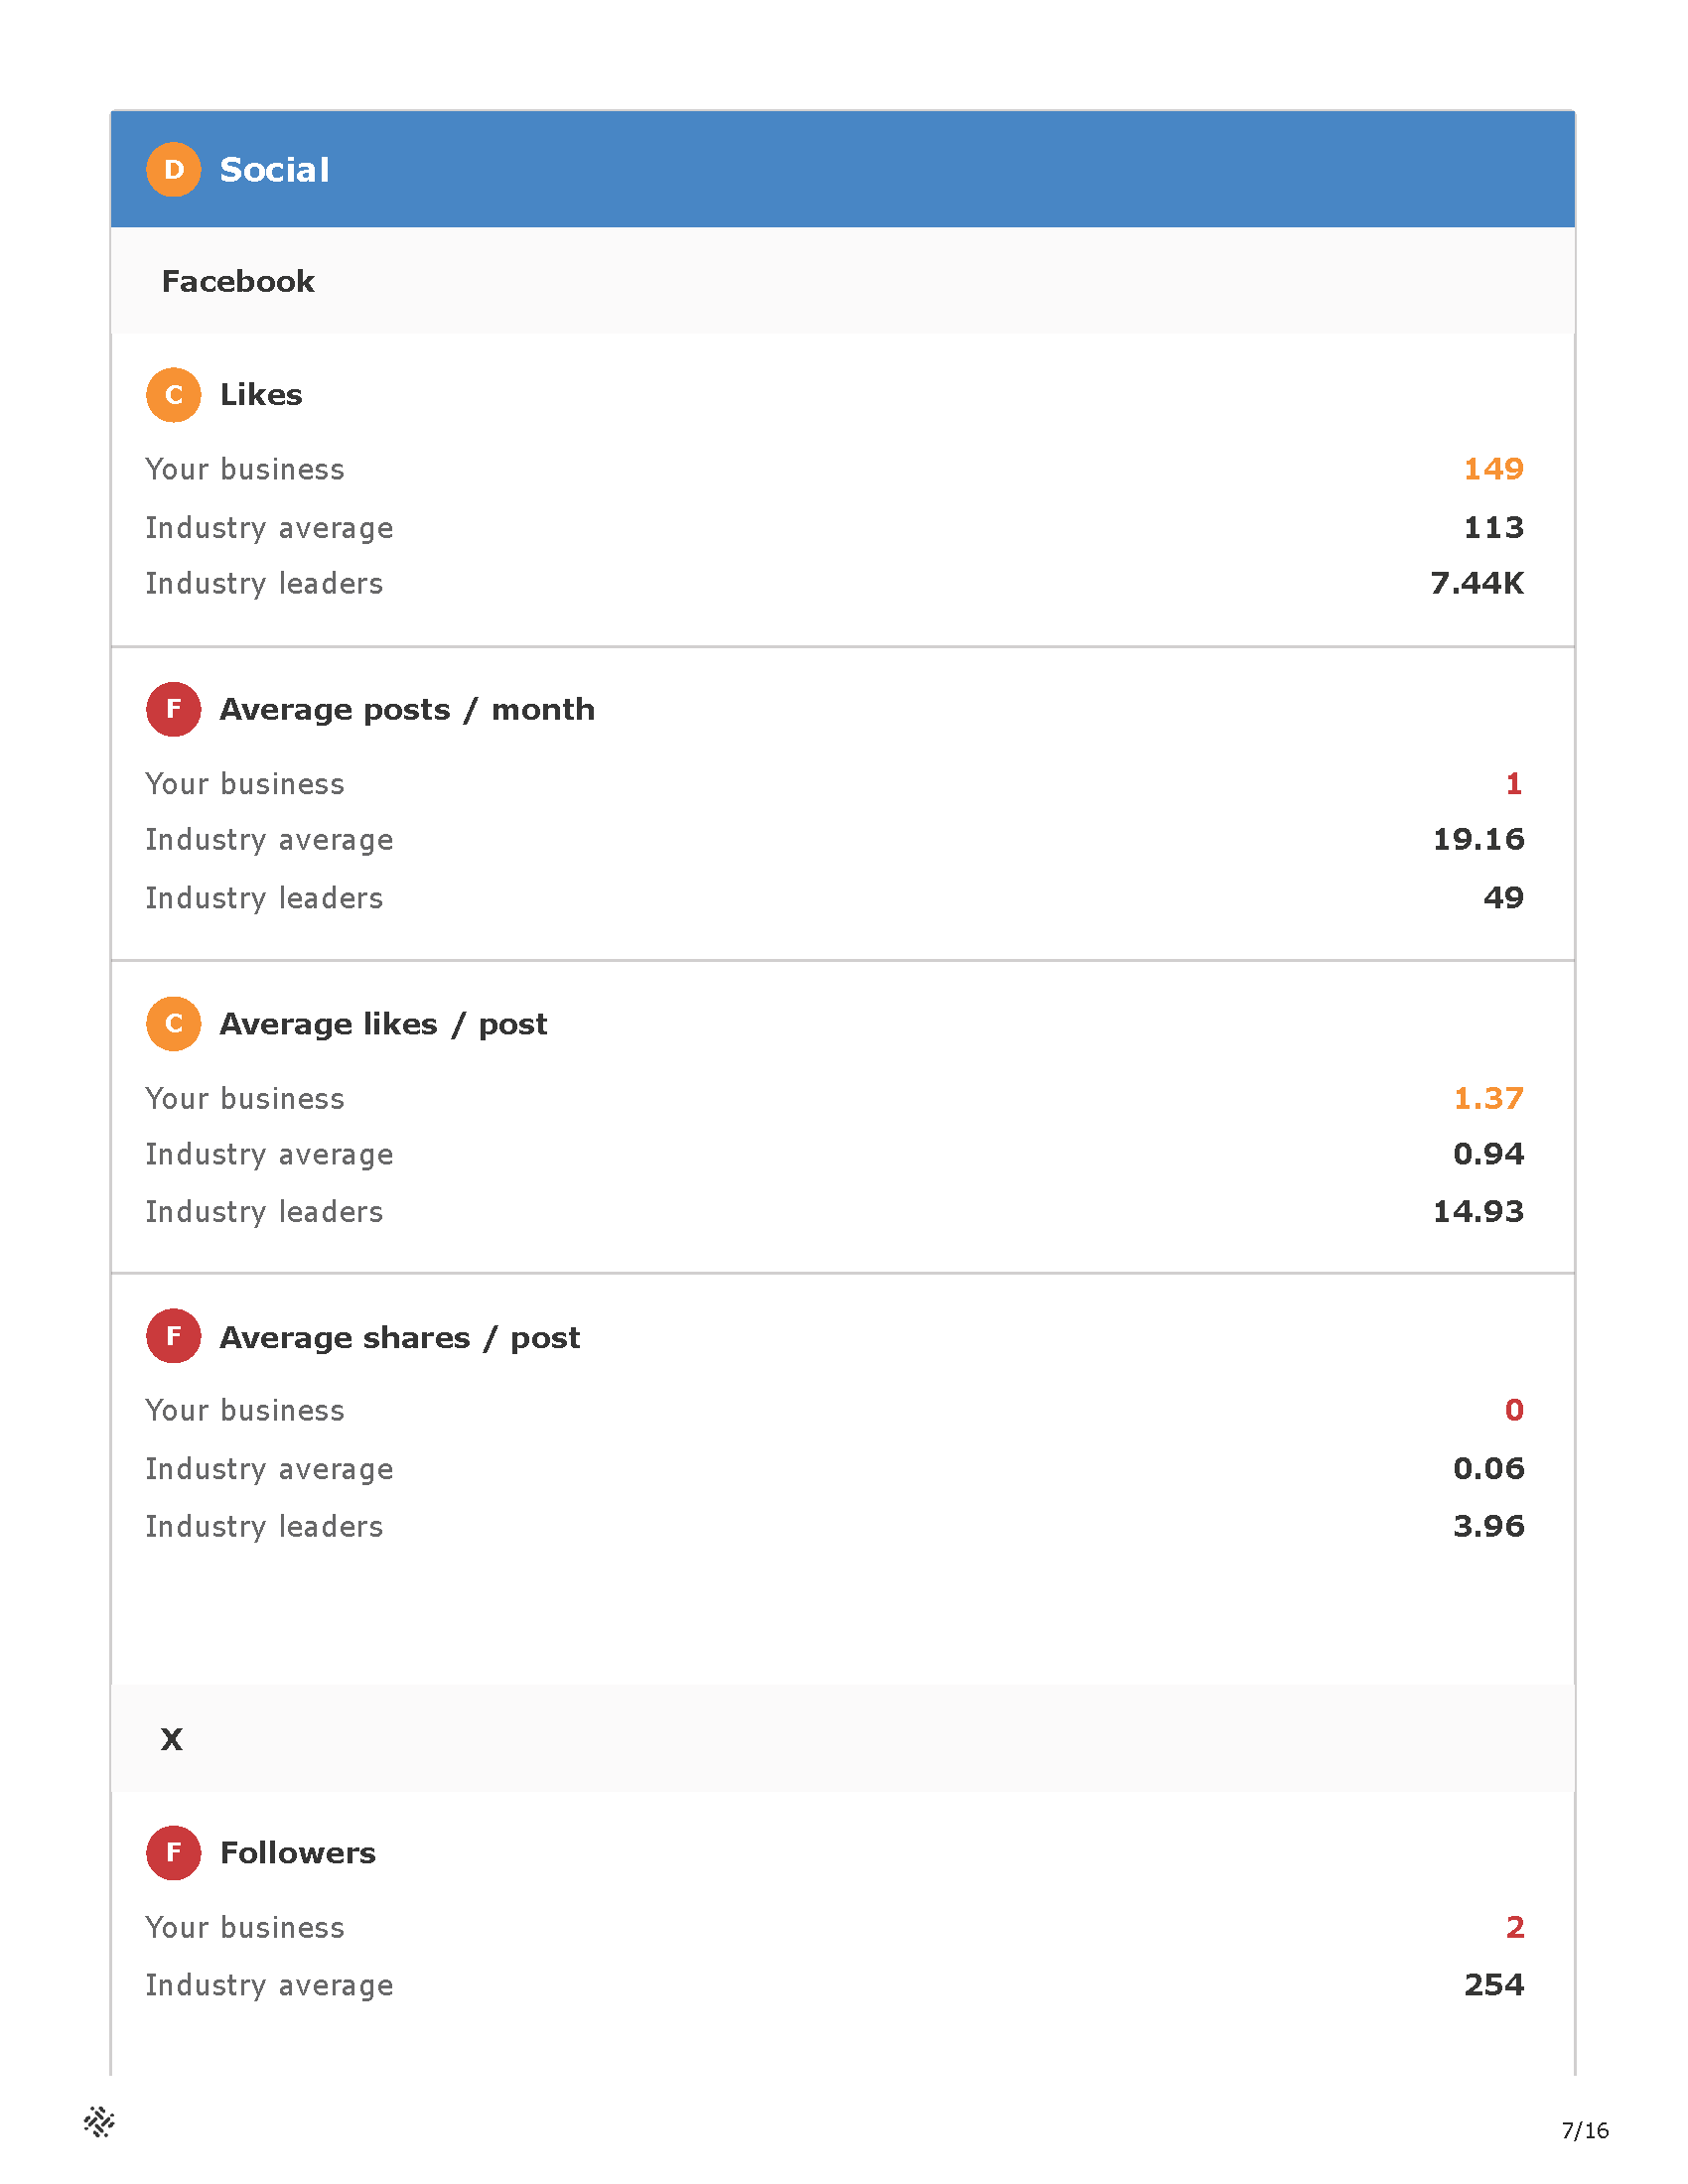This screenshot has width=1688, height=2184.
Task: Click the Likes metric title
Action: 261,395
